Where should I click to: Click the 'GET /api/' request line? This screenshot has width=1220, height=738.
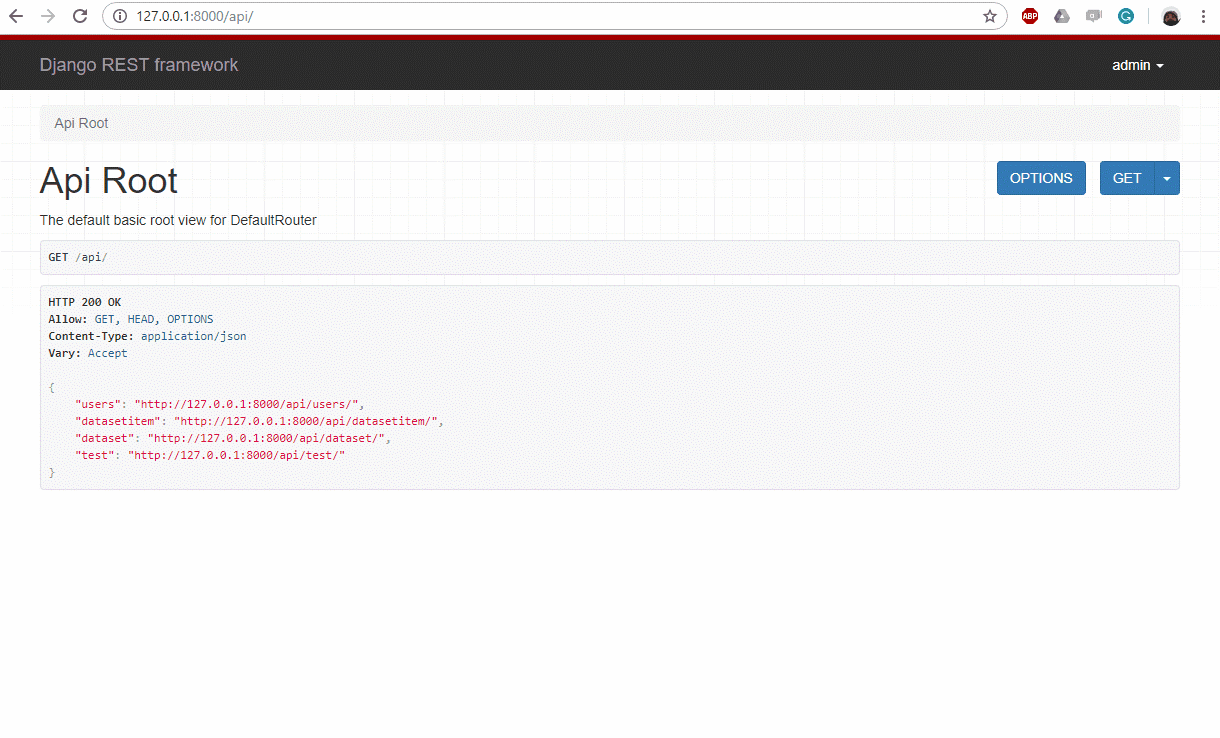78,257
